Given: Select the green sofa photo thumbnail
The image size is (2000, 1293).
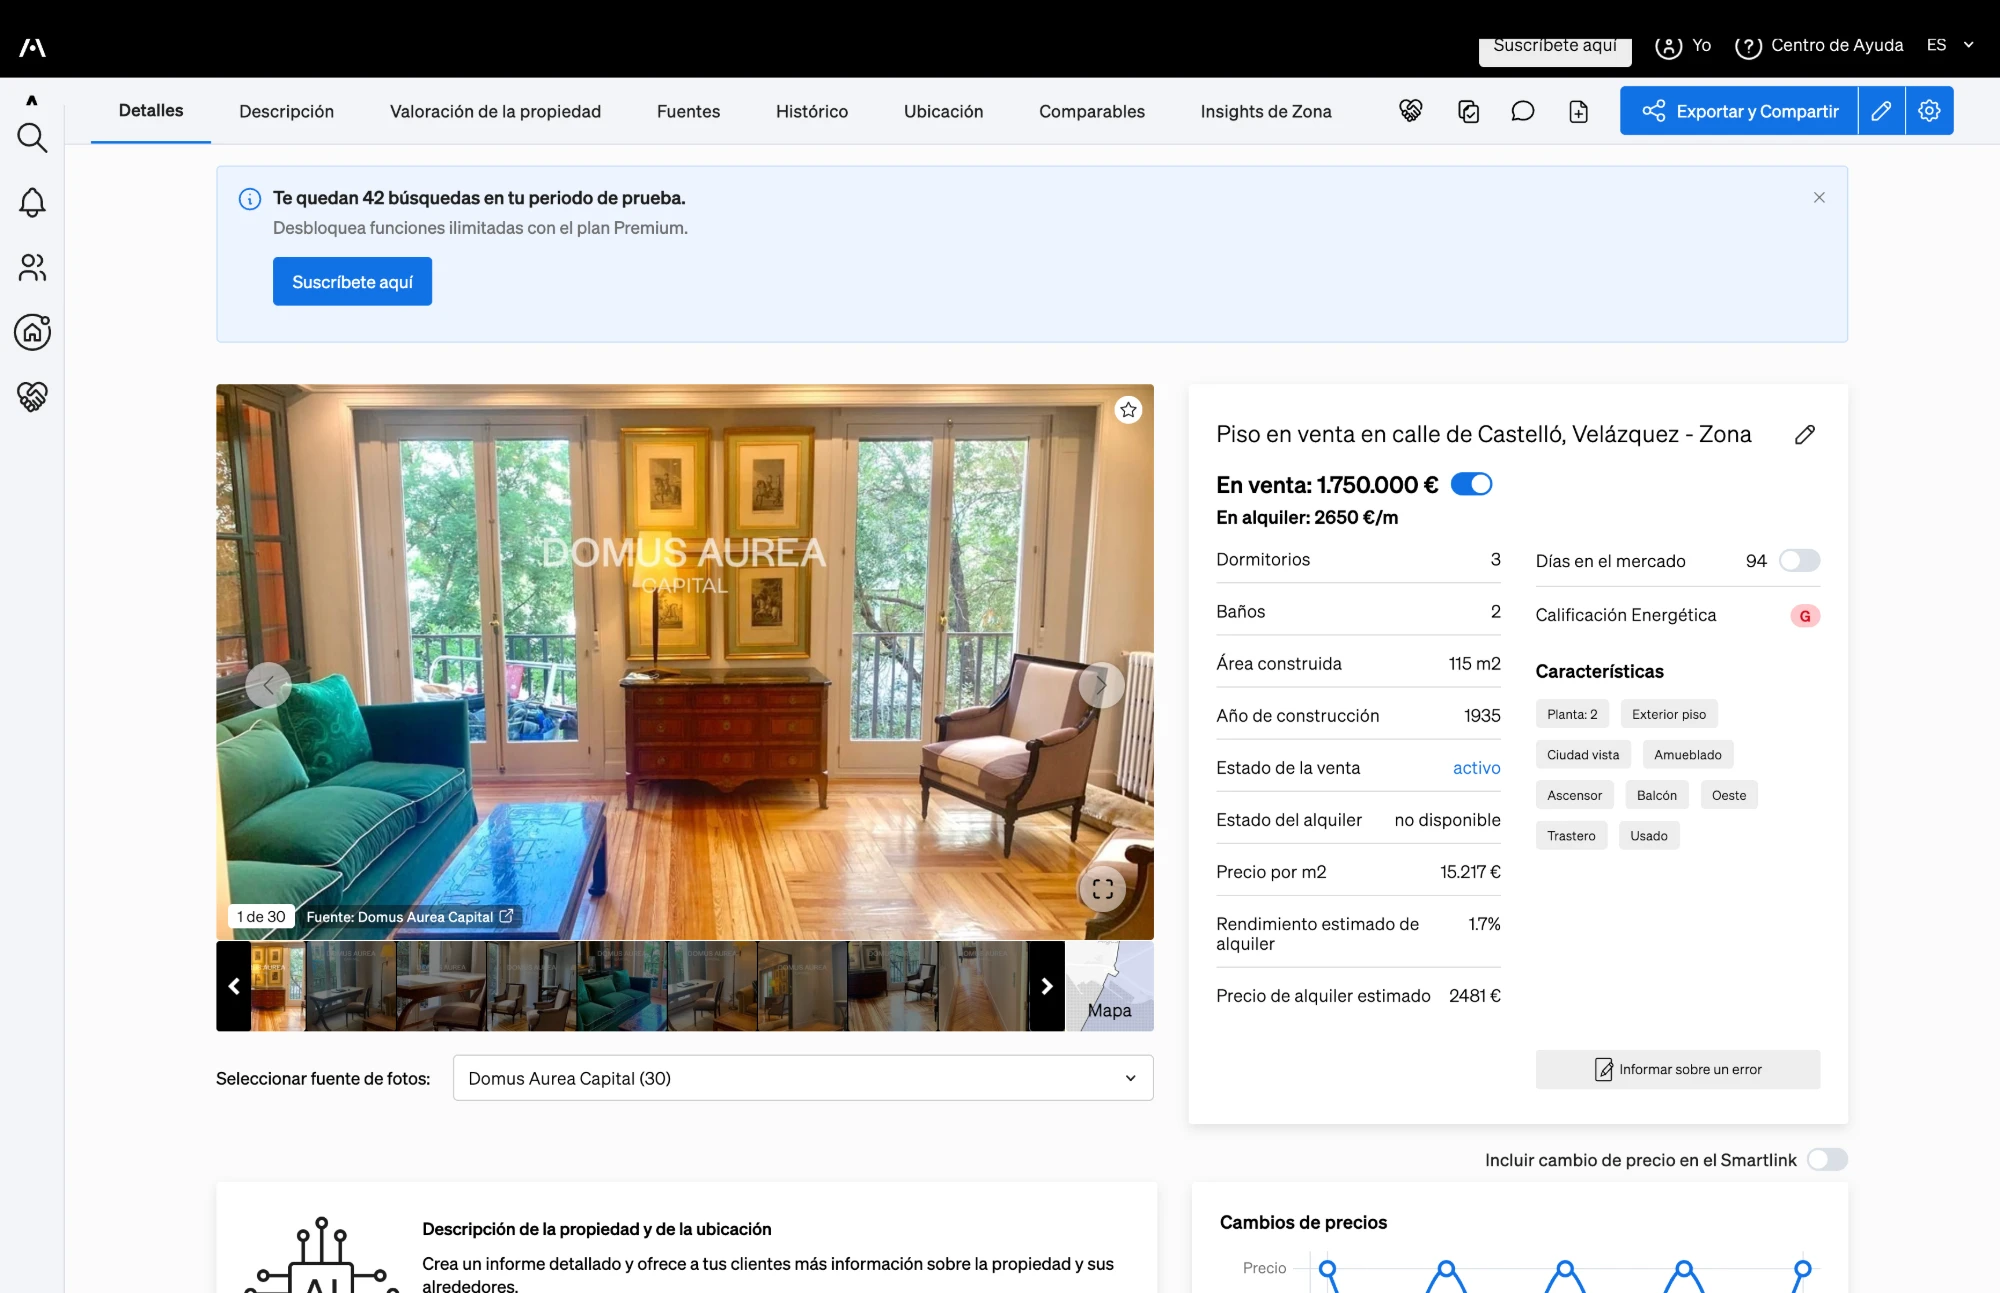Looking at the screenshot, I should click(622, 986).
